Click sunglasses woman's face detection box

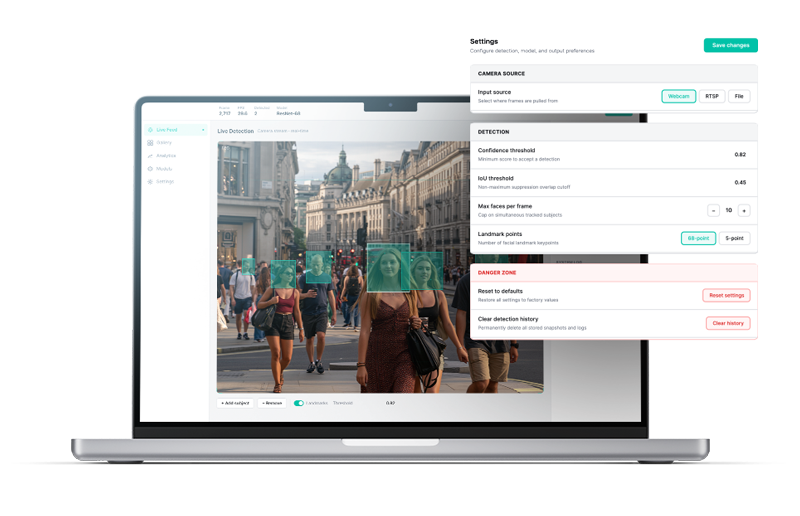[283, 275]
